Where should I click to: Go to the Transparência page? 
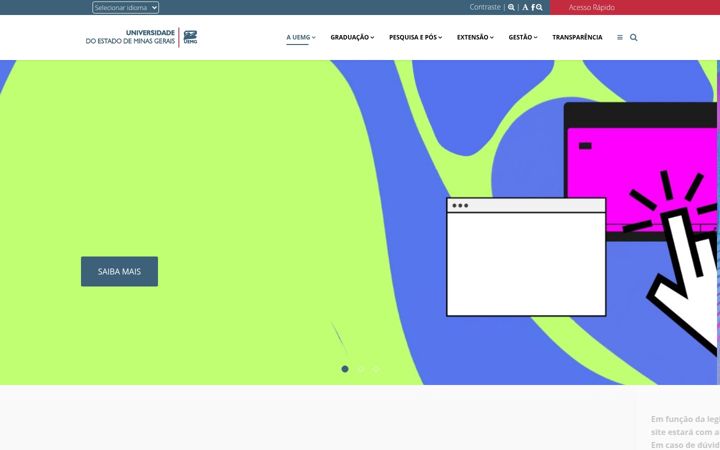click(577, 37)
